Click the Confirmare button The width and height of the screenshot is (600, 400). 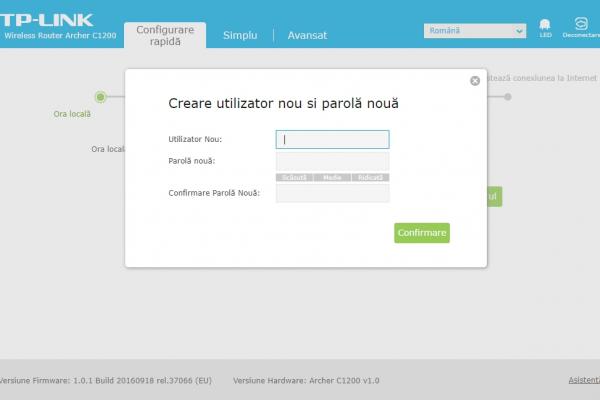point(422,233)
